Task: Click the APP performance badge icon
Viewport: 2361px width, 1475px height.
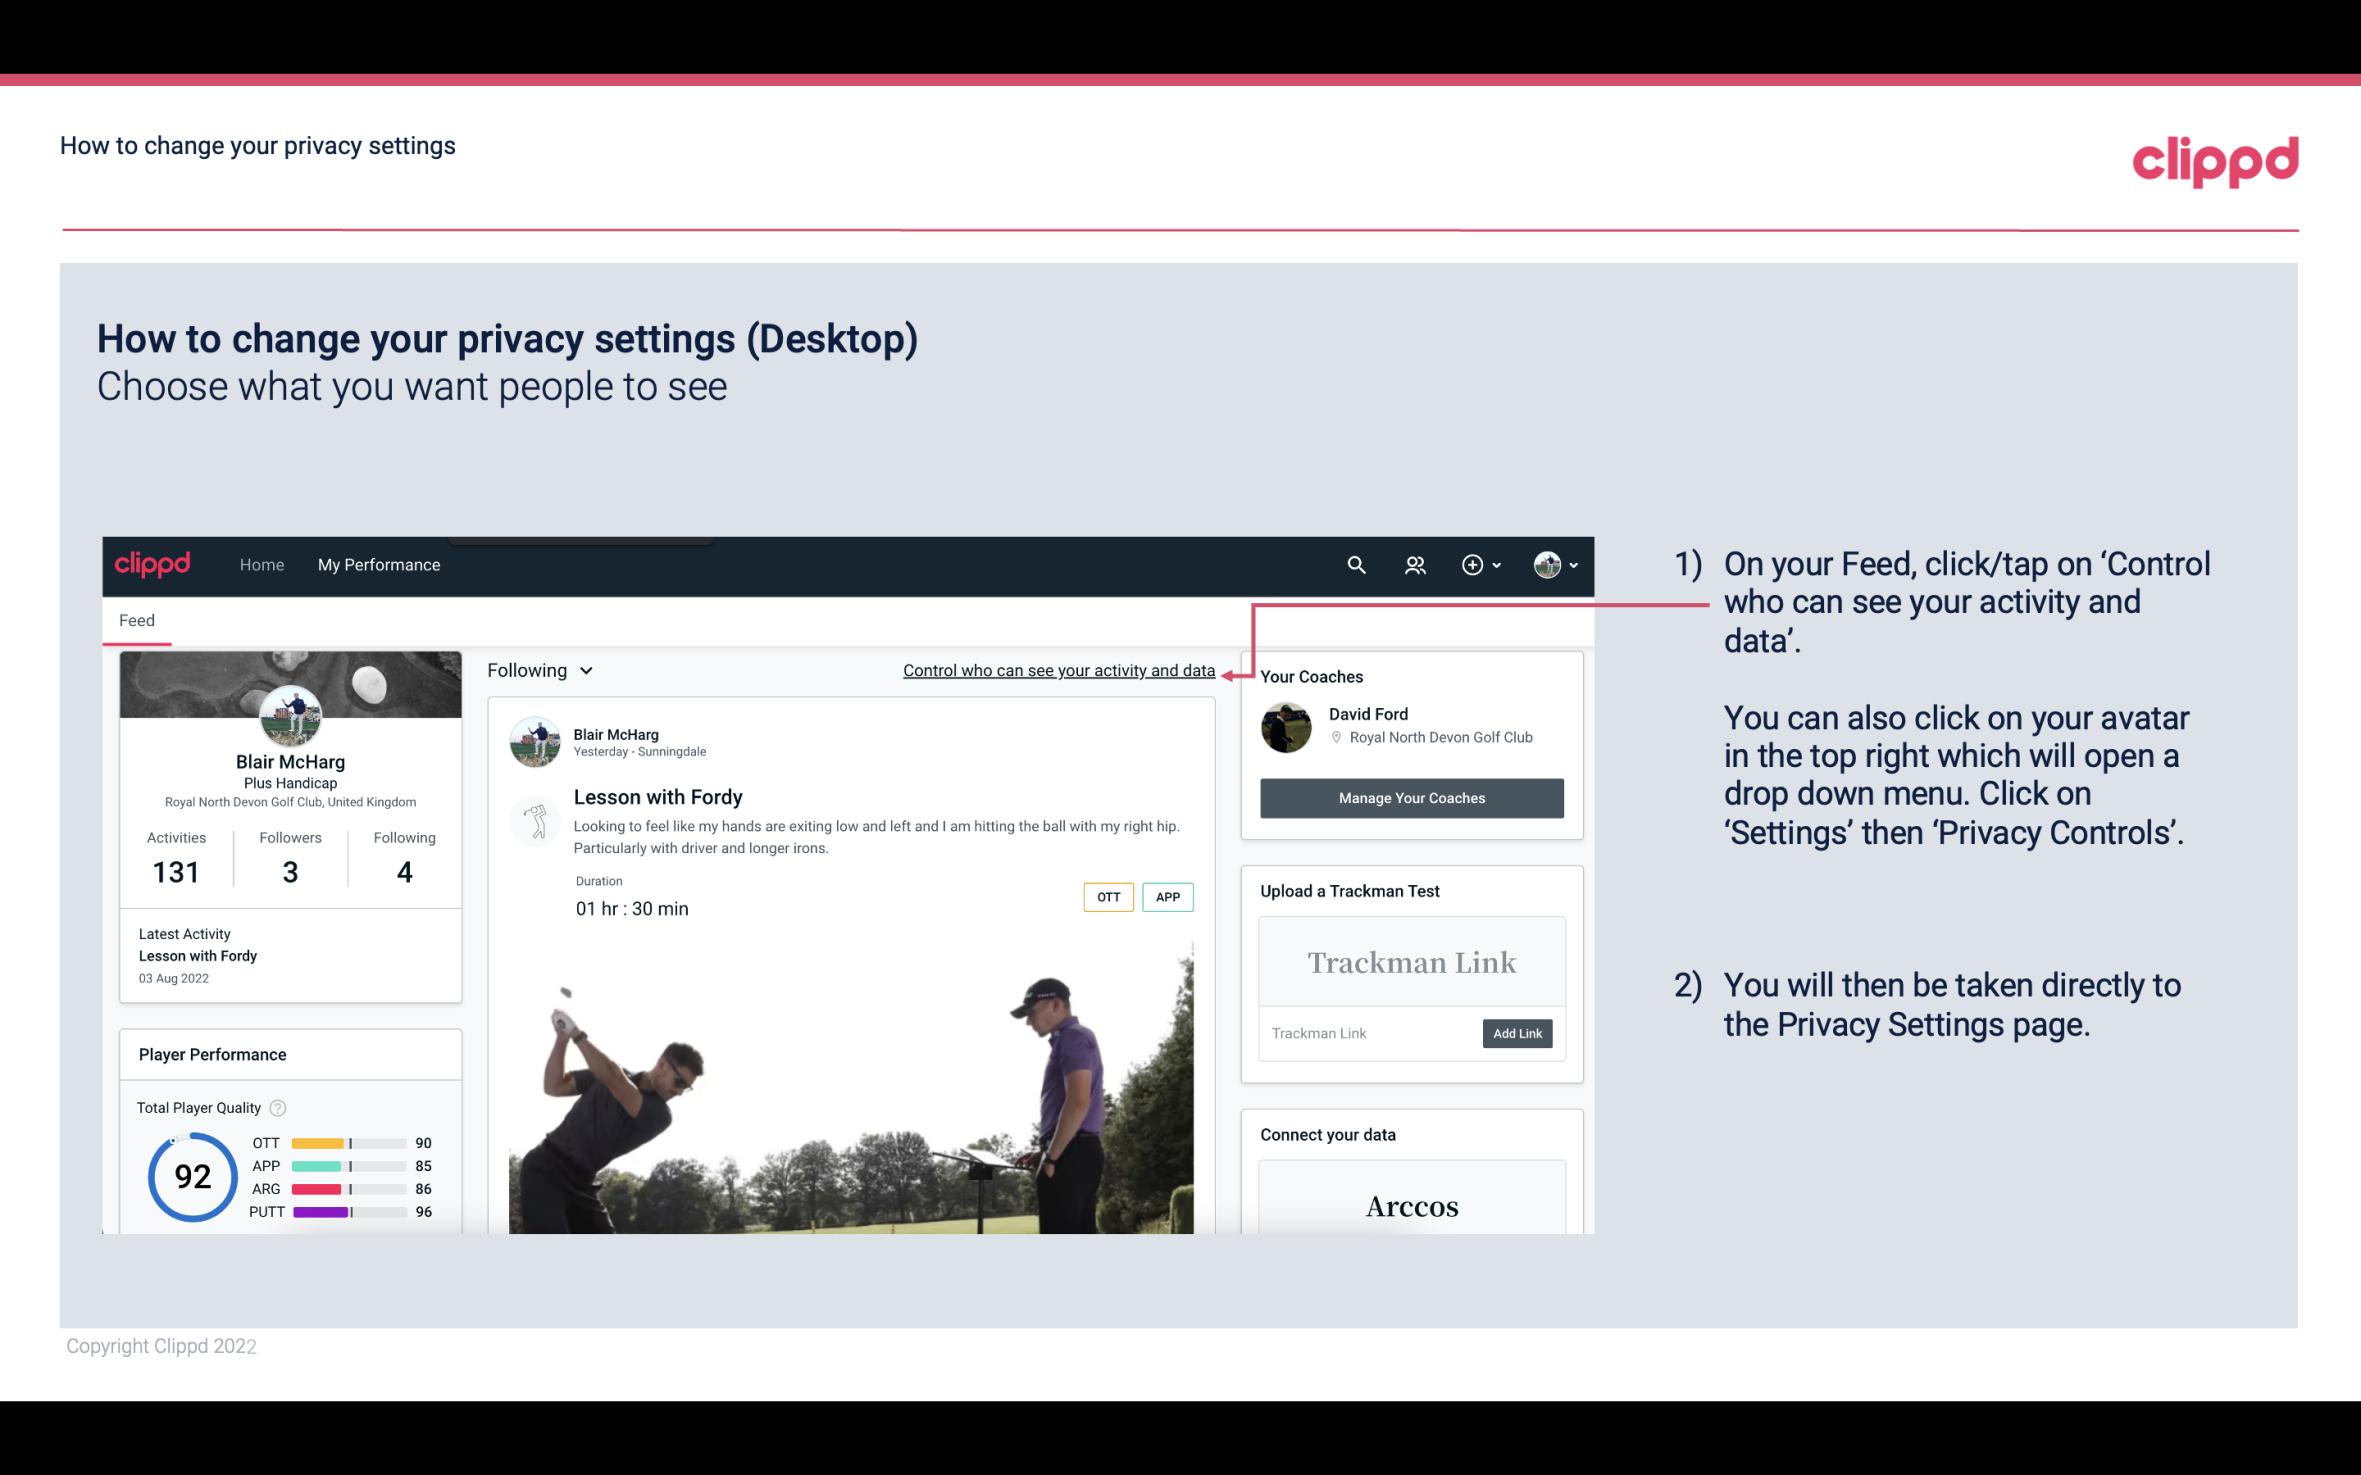Action: click(1169, 896)
